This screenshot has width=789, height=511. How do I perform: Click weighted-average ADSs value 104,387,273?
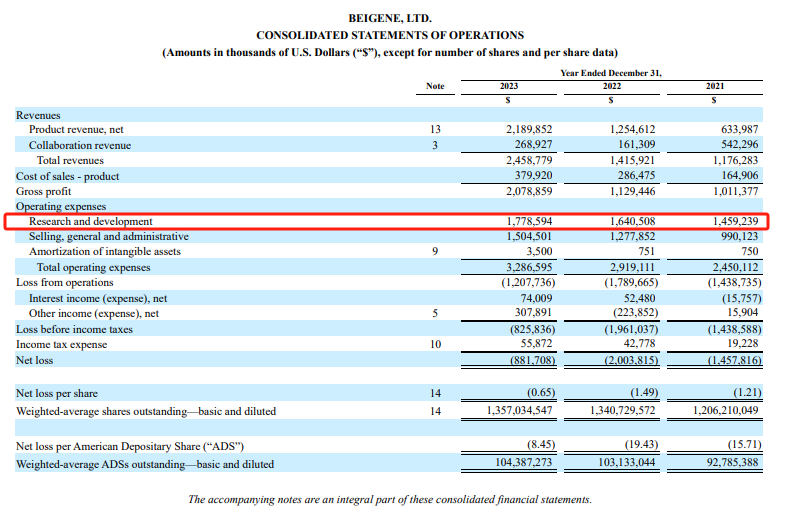[x=524, y=462]
